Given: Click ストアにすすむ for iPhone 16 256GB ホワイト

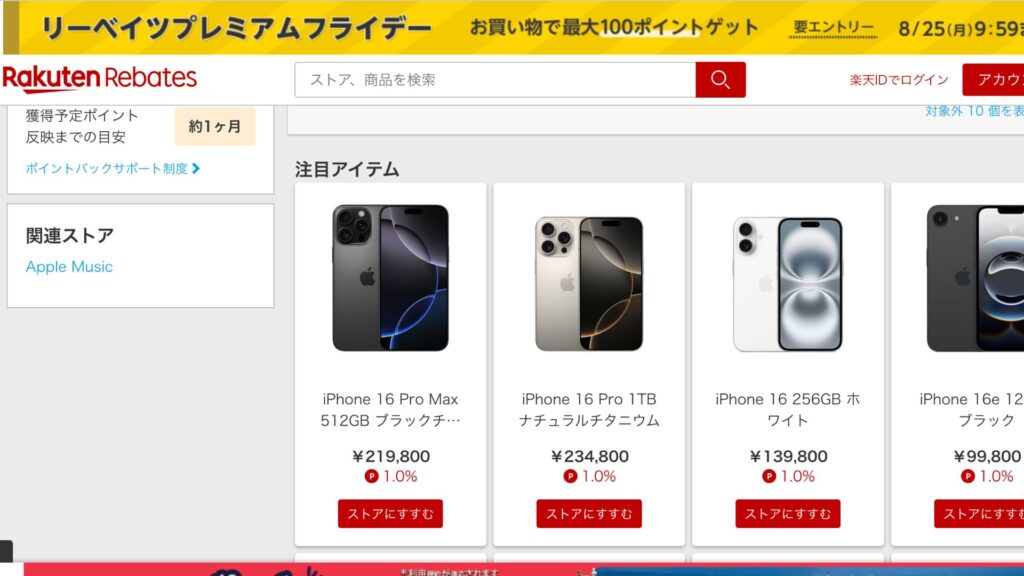Looking at the screenshot, I should click(x=788, y=513).
